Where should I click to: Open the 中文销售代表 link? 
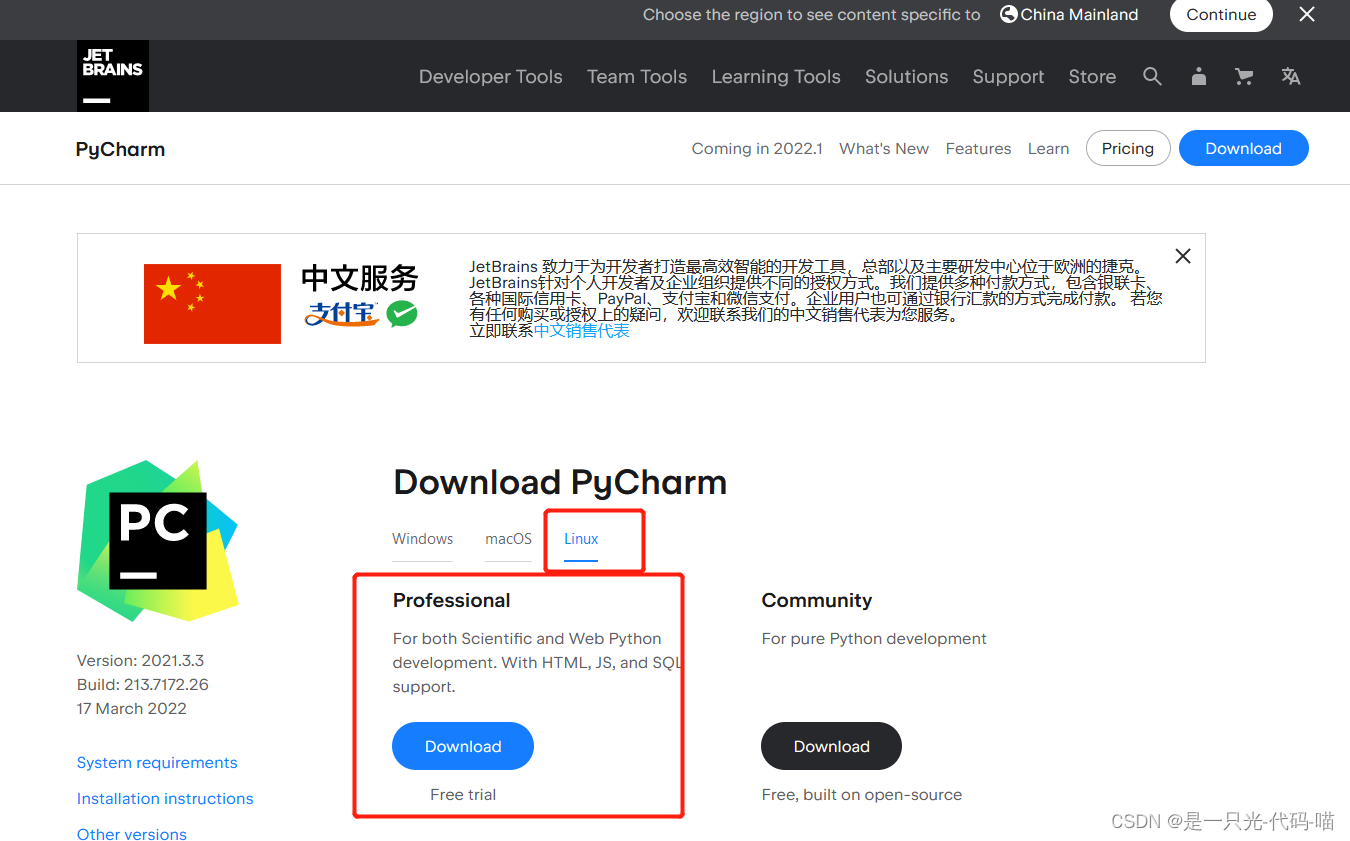click(x=582, y=331)
